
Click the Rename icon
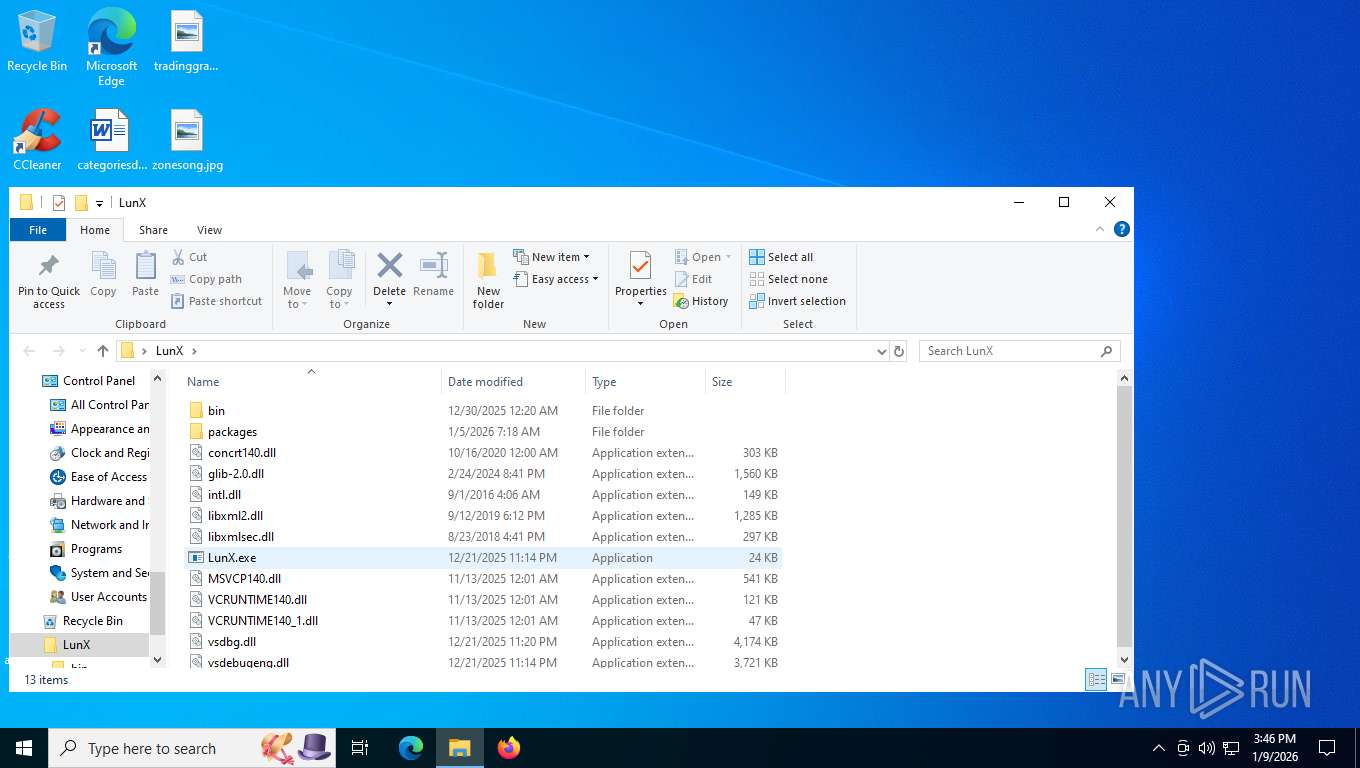point(433,265)
